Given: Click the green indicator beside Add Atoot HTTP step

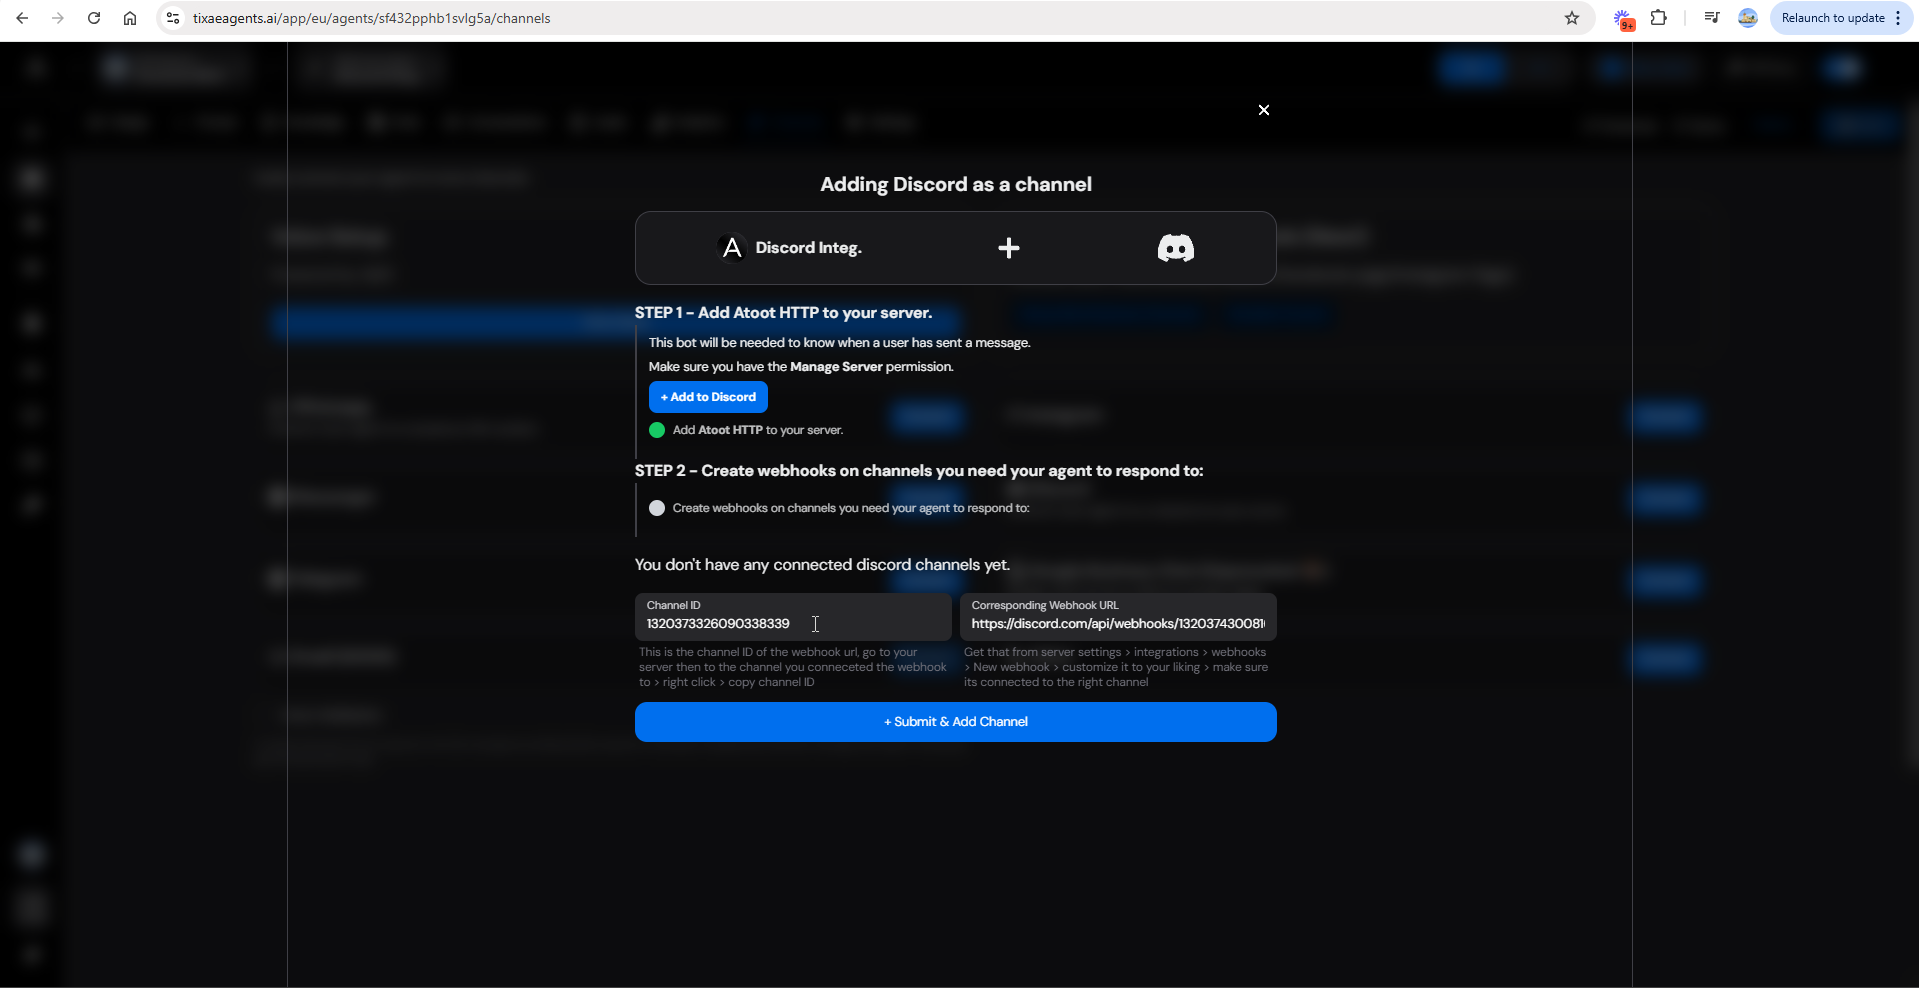Looking at the screenshot, I should (x=657, y=430).
